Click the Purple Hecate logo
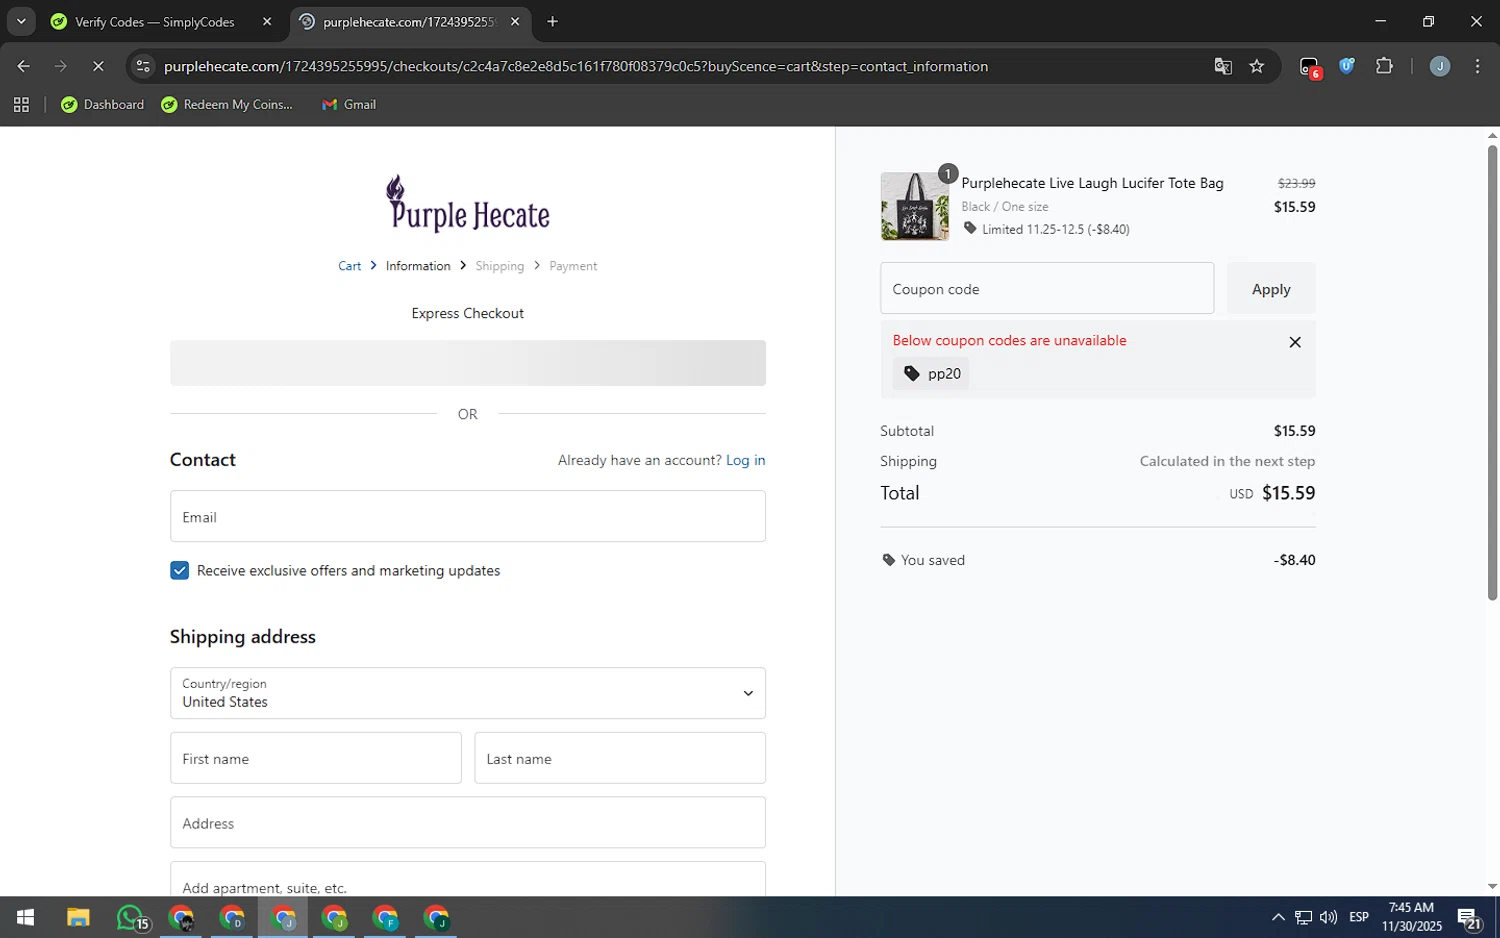This screenshot has width=1500, height=938. [468, 204]
